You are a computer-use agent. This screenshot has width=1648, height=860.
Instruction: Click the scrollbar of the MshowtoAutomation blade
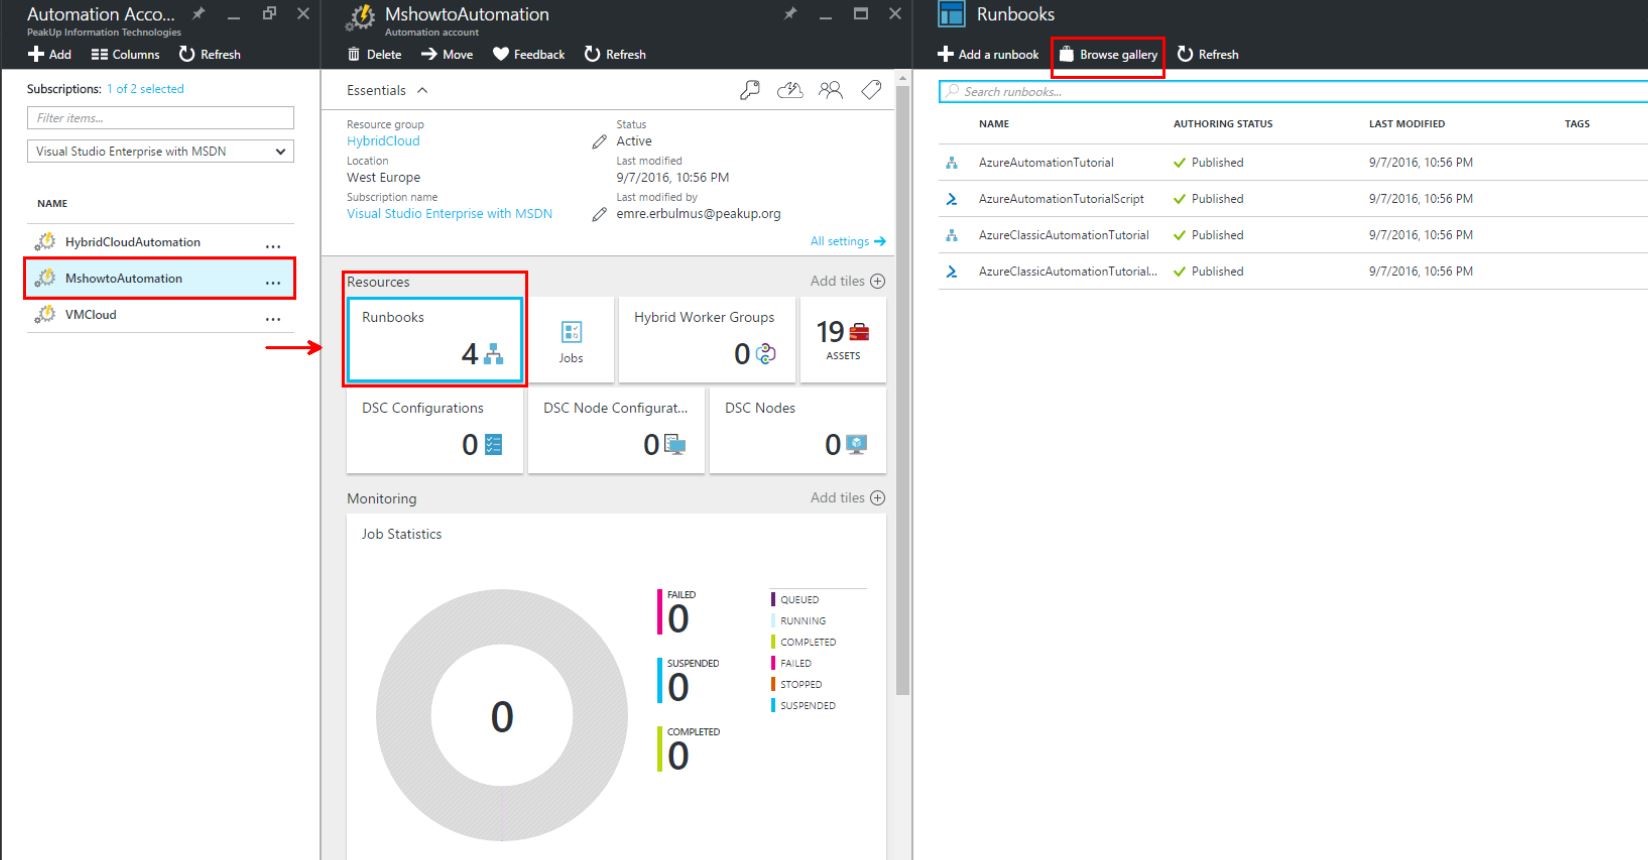point(903,390)
